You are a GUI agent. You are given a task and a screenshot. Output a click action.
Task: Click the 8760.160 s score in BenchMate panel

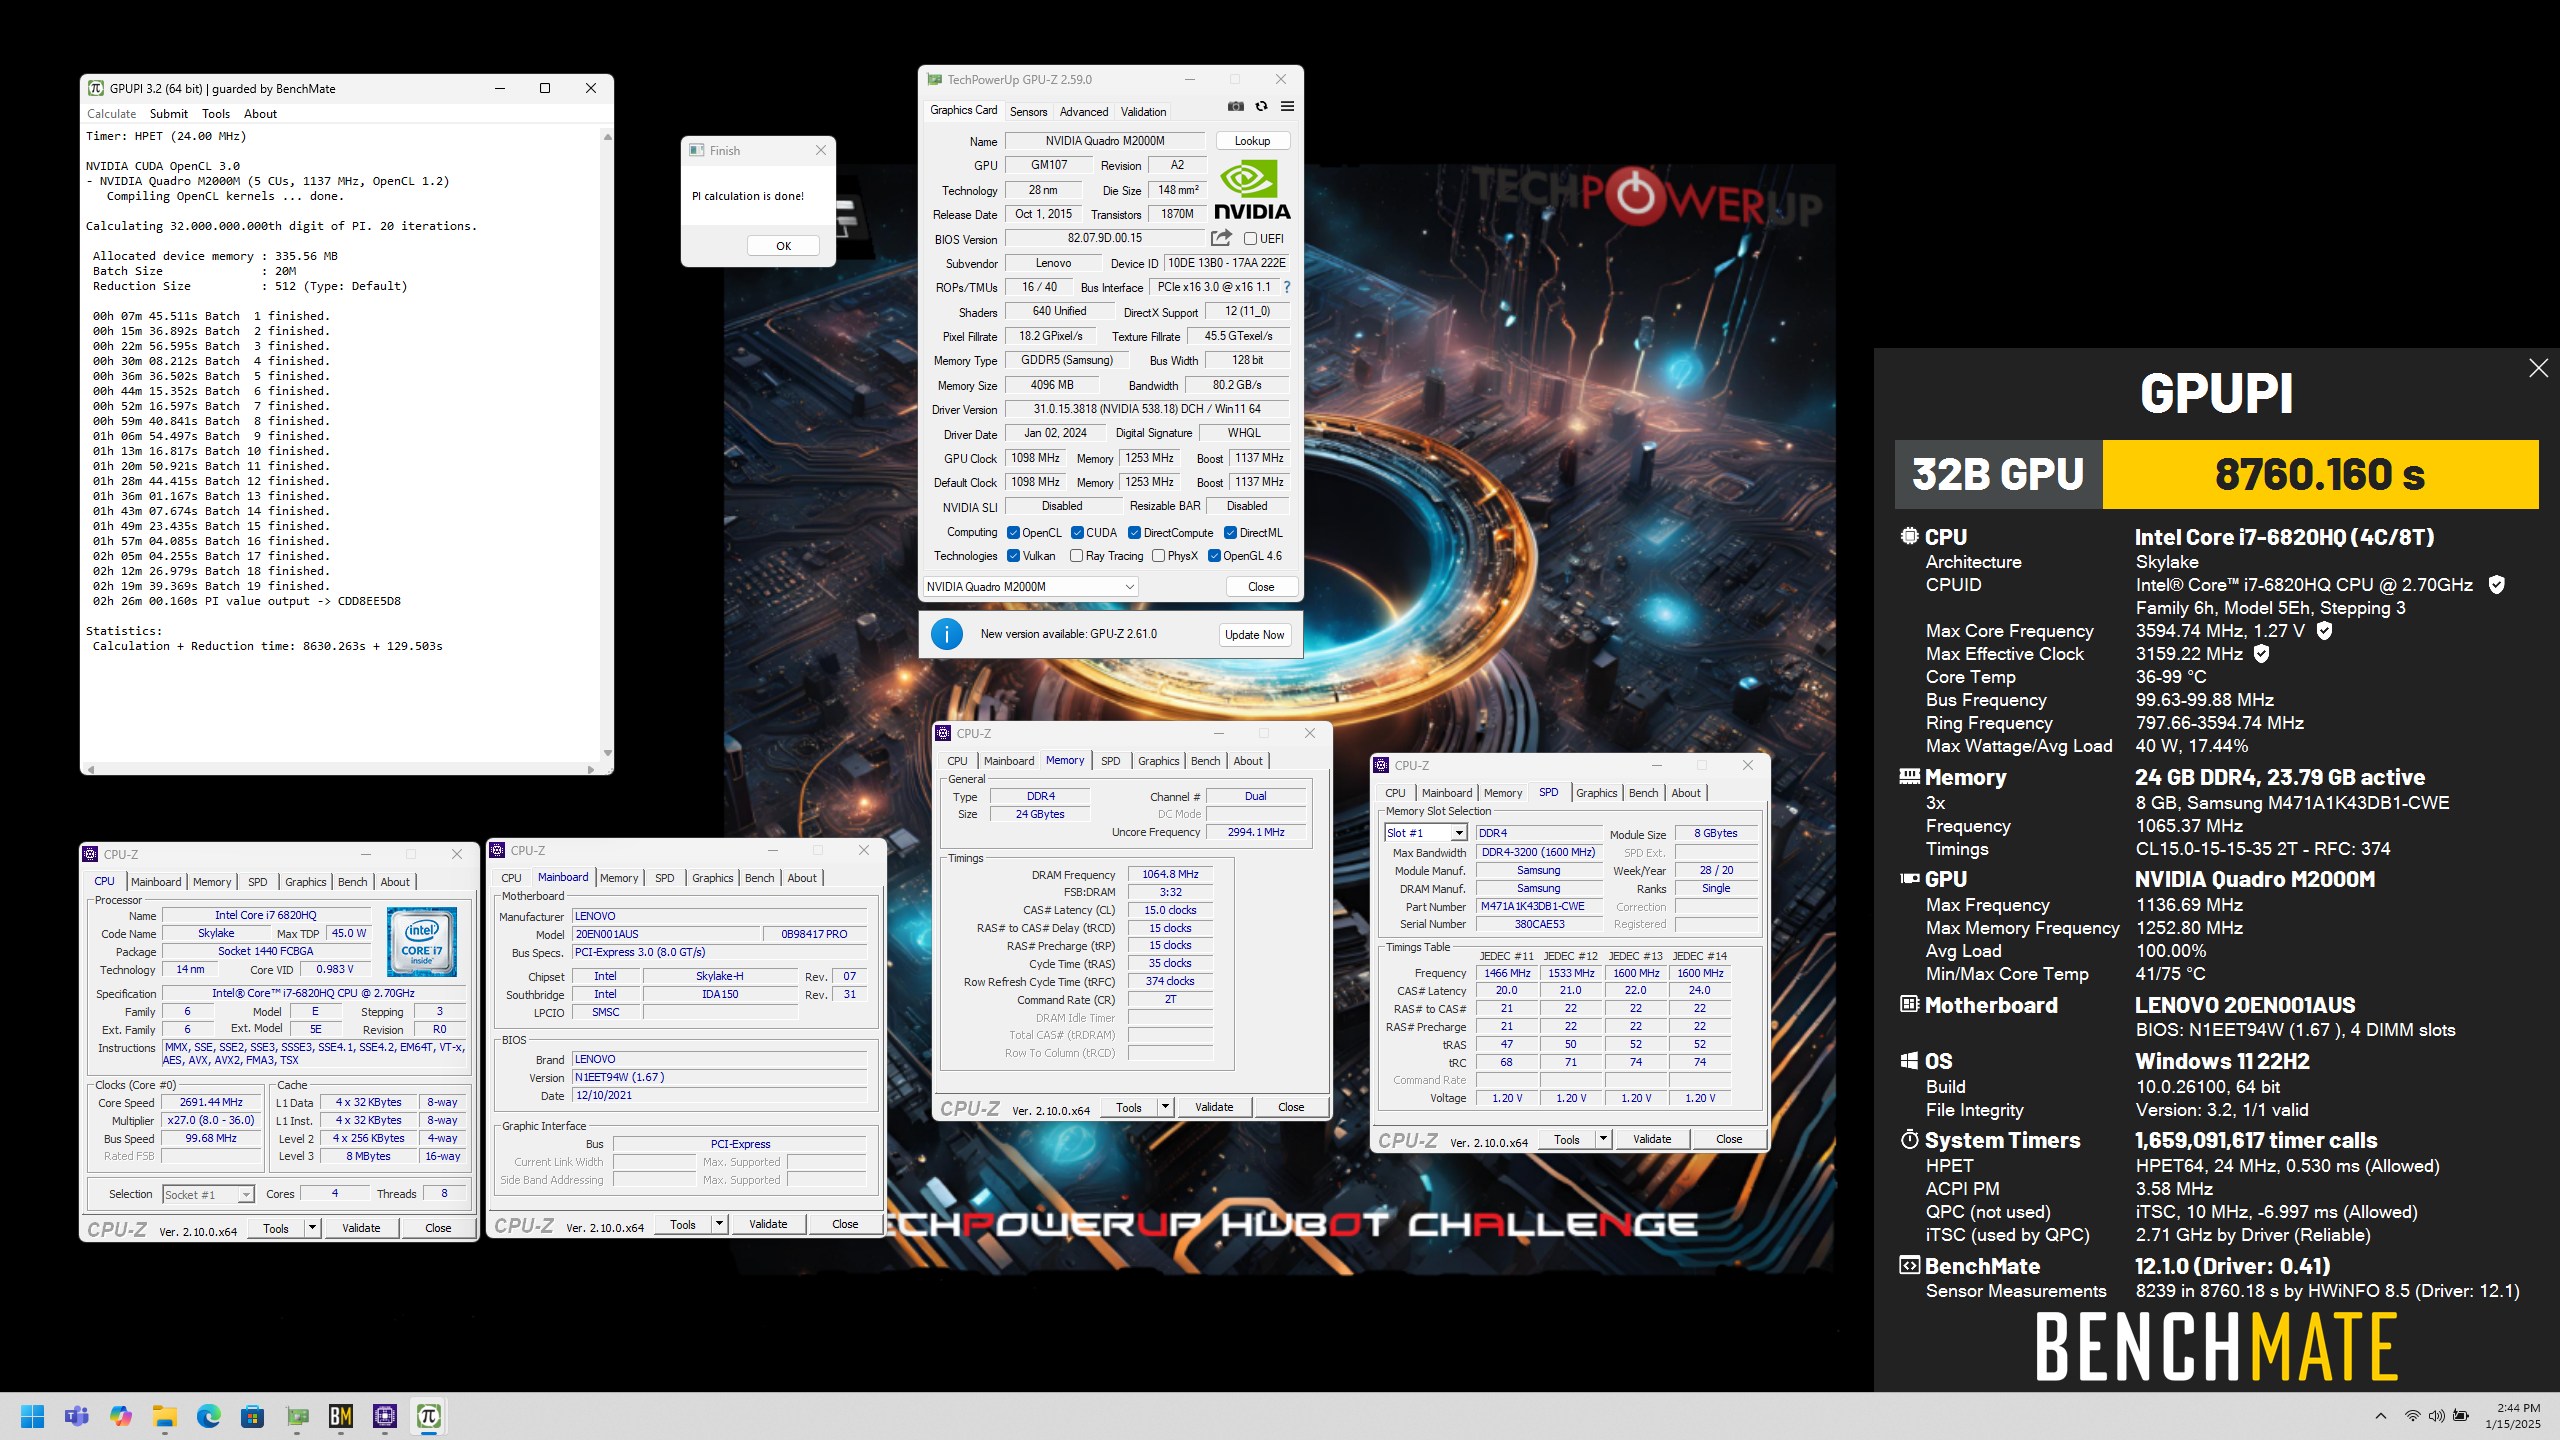[x=2320, y=474]
